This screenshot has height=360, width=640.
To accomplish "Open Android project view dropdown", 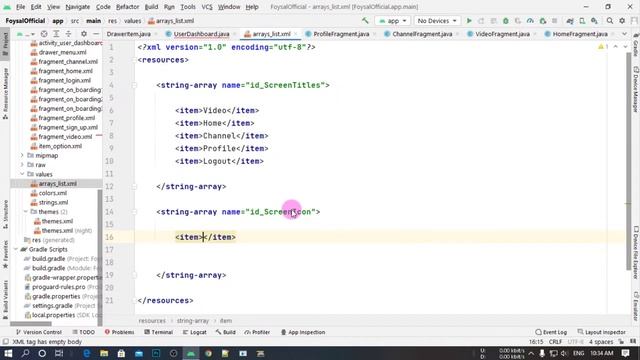I will click(x=26, y=34).
